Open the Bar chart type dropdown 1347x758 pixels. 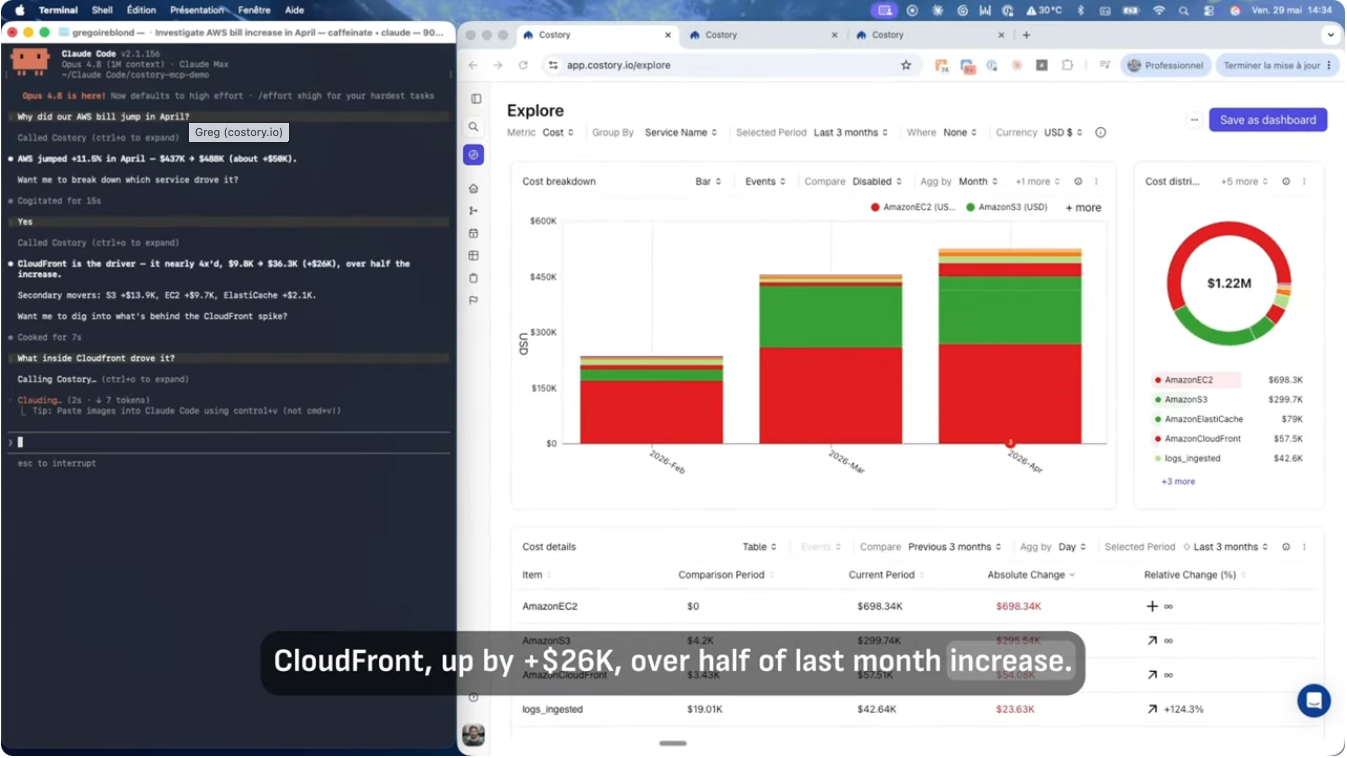708,182
